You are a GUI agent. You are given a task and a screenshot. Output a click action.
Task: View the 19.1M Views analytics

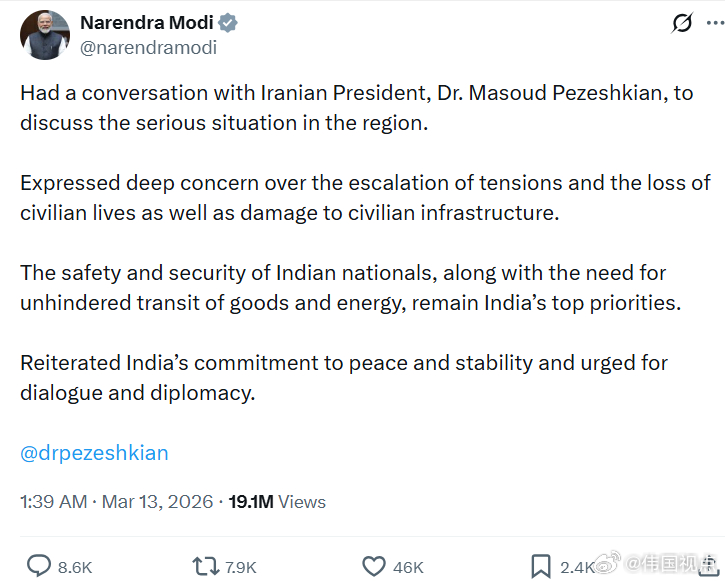pyautogui.click(x=277, y=501)
